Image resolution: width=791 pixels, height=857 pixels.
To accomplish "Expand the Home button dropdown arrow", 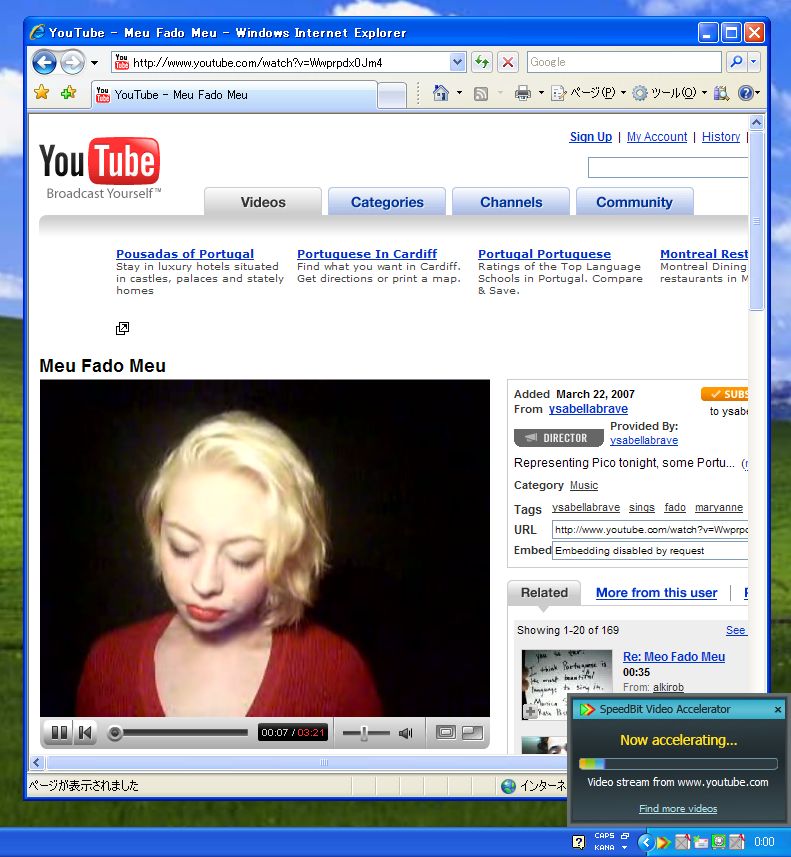I will tap(459, 93).
